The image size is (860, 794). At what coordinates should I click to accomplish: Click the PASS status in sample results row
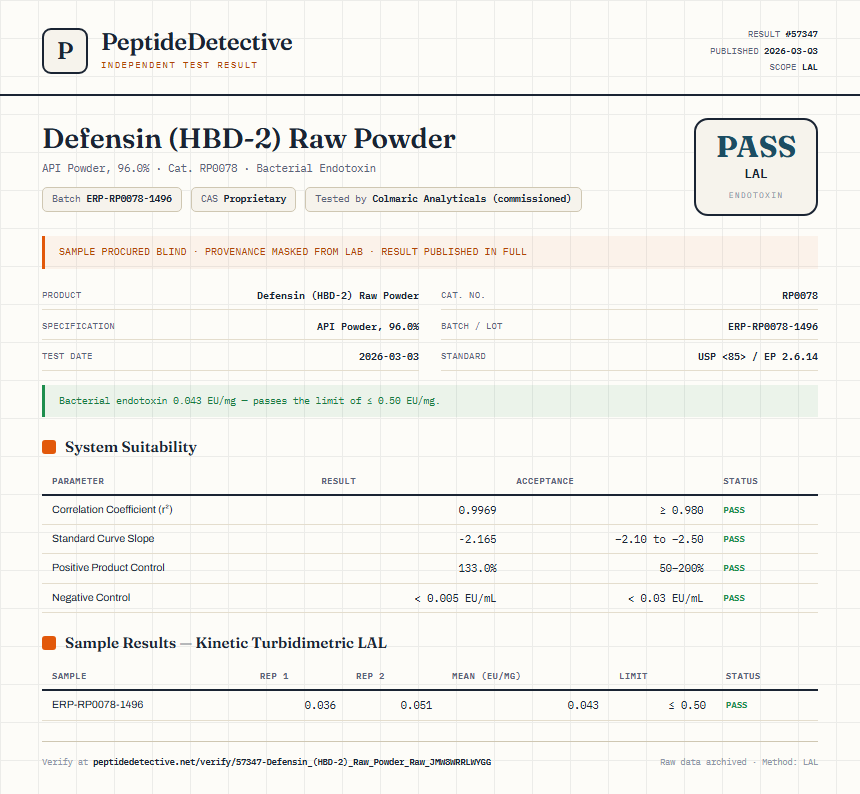737,705
